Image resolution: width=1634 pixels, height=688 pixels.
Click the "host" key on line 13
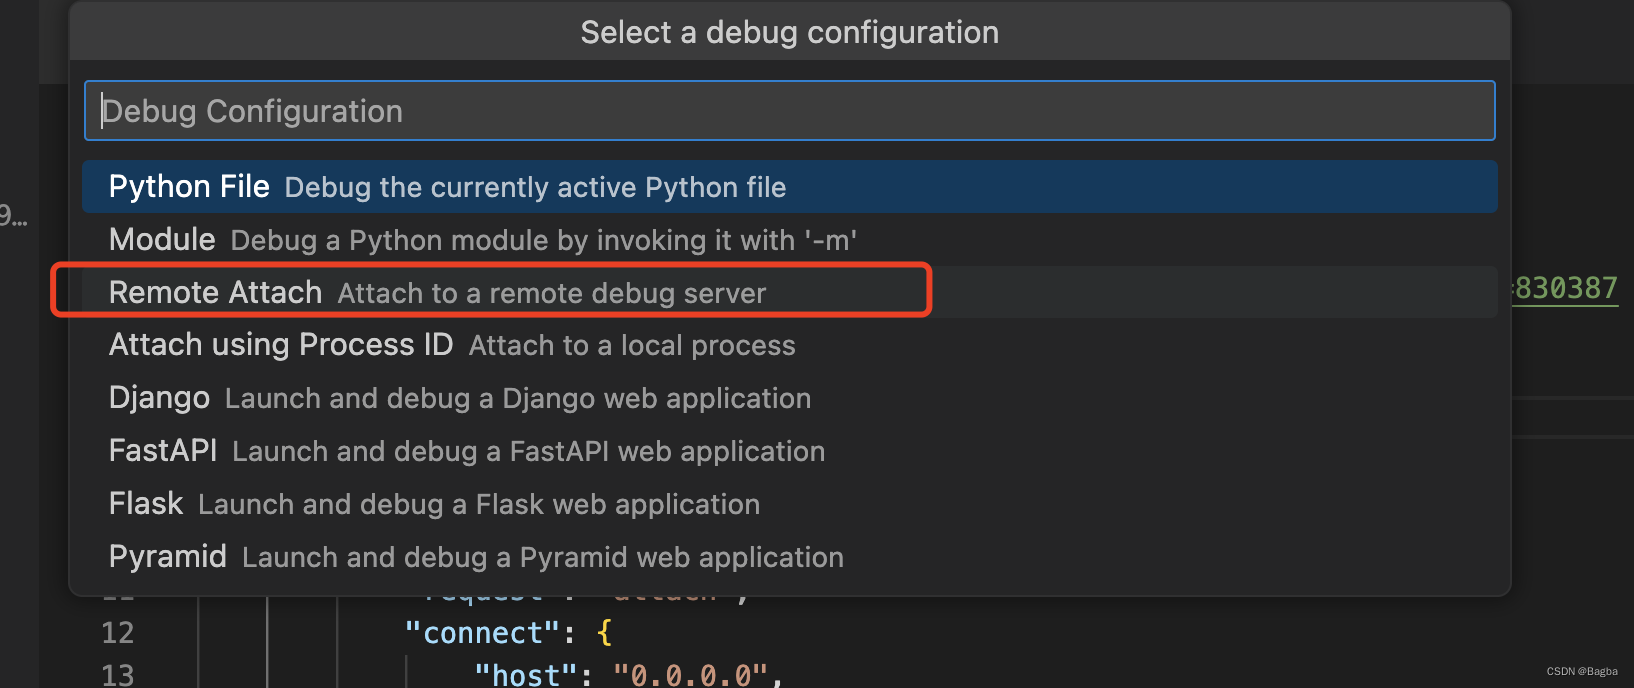[525, 675]
